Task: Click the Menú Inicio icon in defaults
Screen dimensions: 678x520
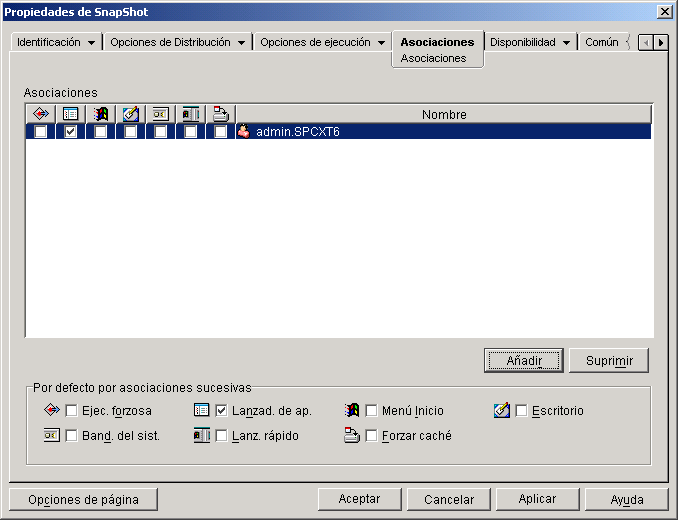Action: pos(352,410)
